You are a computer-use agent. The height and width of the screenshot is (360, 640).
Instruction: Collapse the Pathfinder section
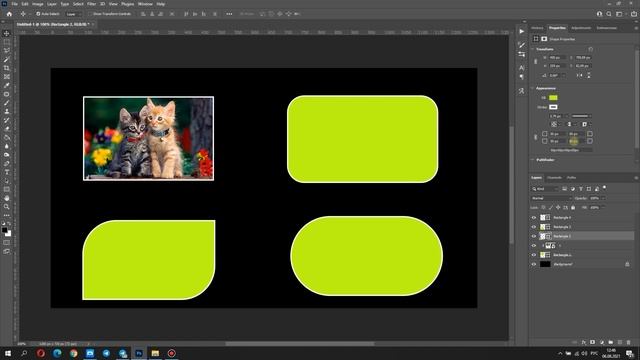coord(533,160)
